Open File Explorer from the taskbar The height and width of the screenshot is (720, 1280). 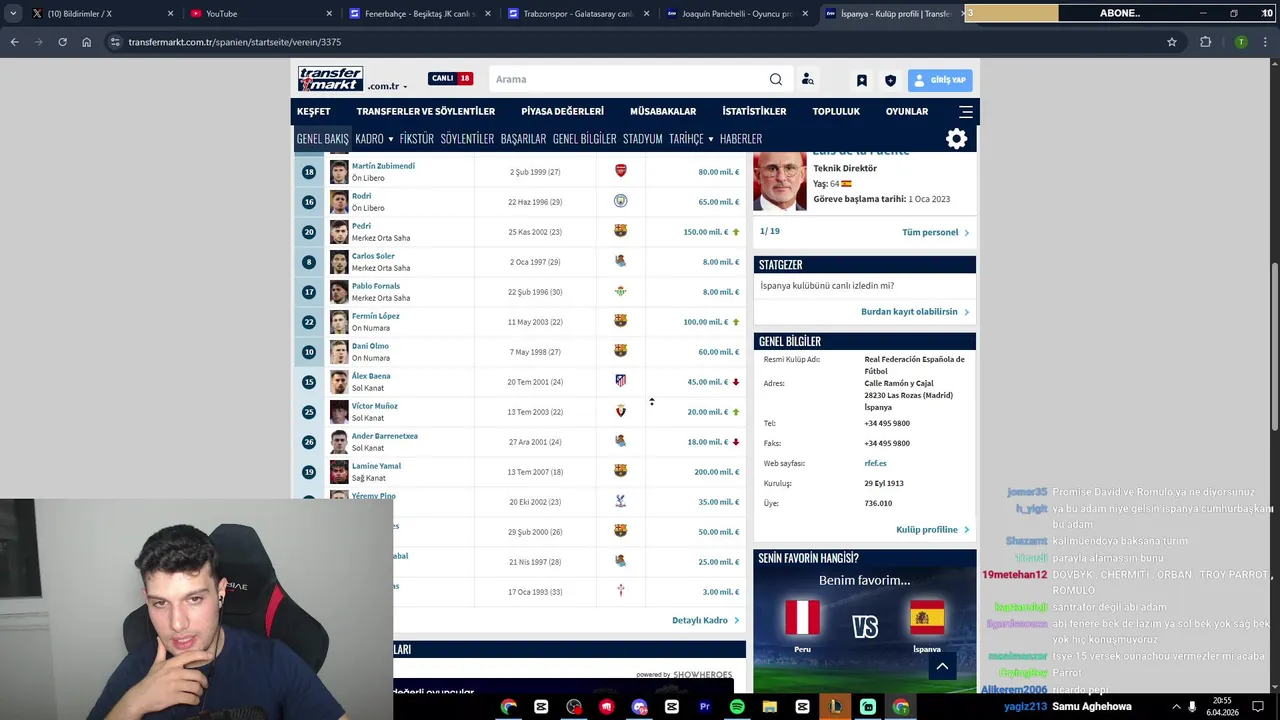[769, 707]
